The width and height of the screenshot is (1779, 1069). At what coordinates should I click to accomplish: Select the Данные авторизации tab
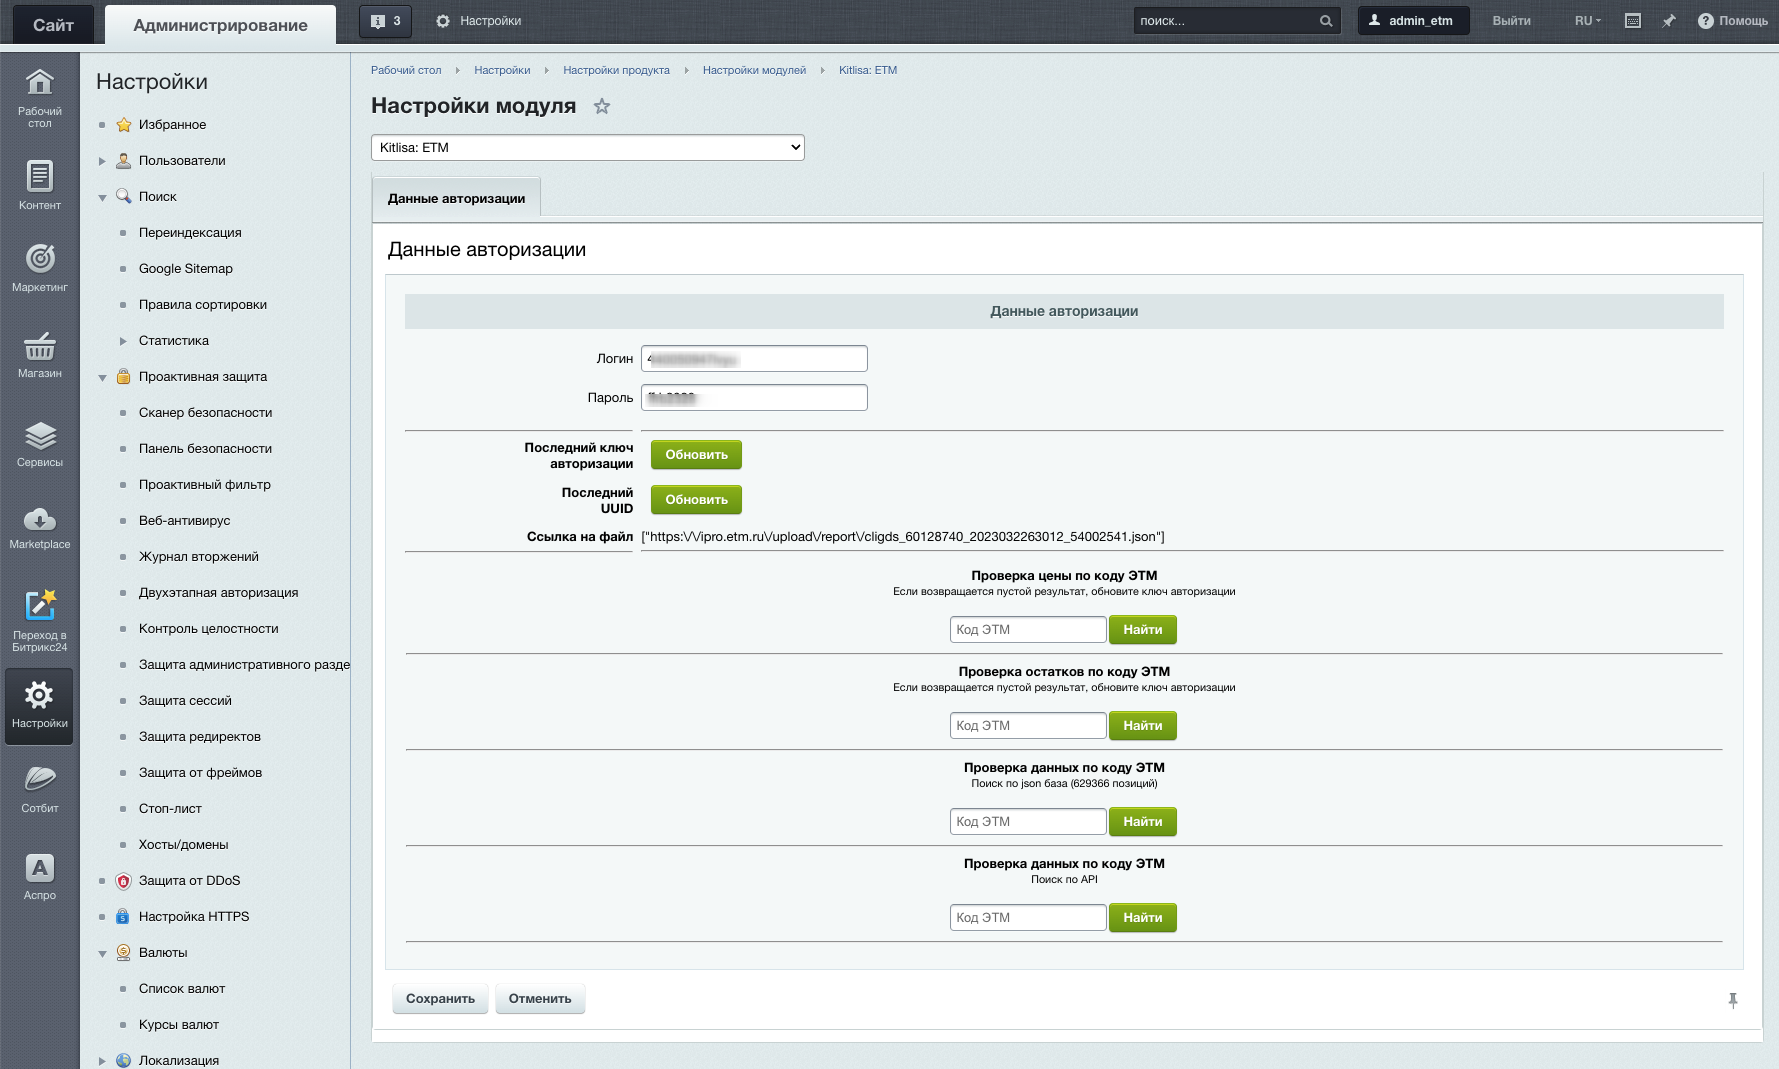click(x=456, y=198)
